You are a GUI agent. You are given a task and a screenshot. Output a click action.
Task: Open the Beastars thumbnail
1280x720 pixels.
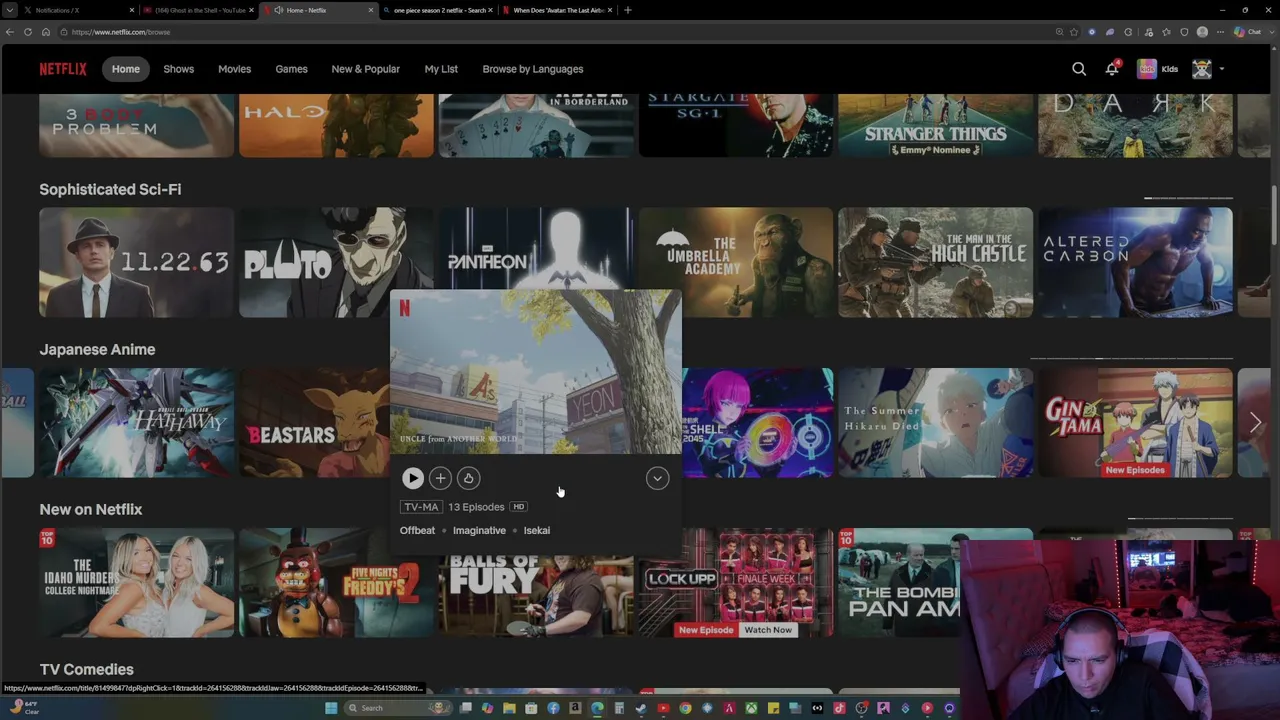314,423
